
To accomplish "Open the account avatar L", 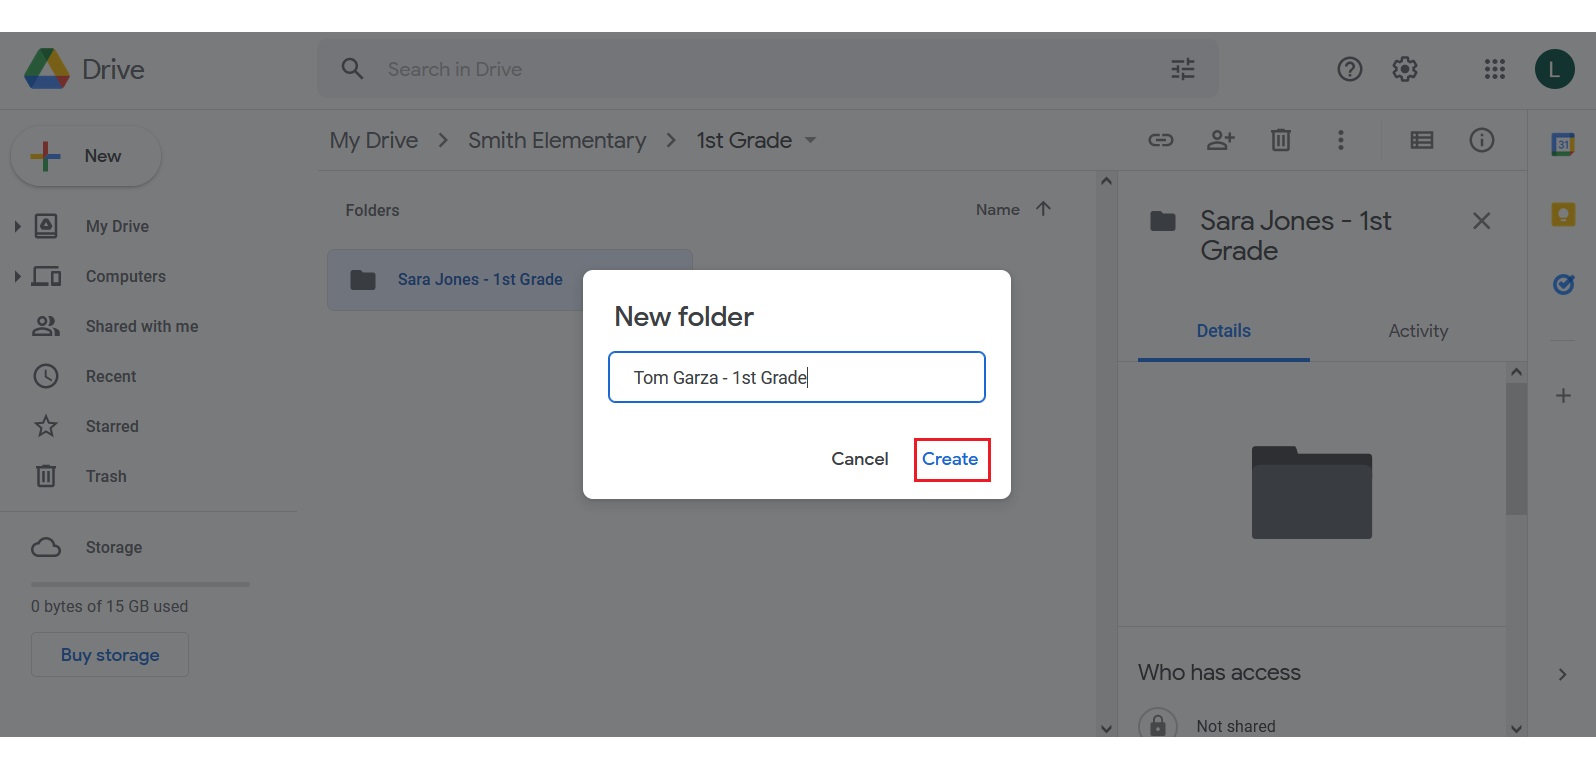I will 1555,69.
